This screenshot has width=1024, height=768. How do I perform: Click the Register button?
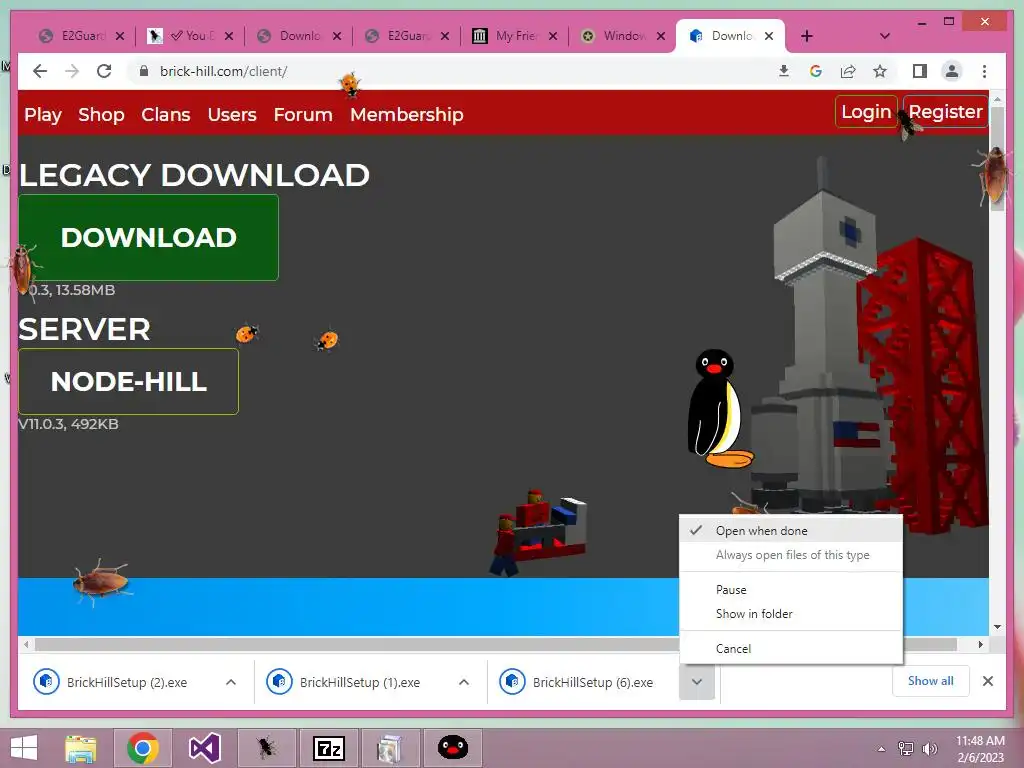pos(945,112)
